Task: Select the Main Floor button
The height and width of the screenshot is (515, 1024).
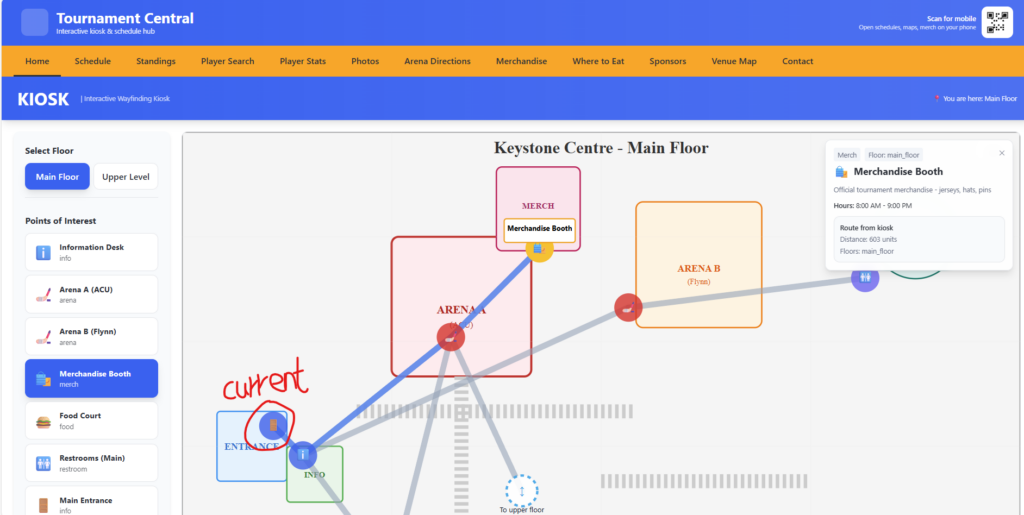Action: click(57, 177)
